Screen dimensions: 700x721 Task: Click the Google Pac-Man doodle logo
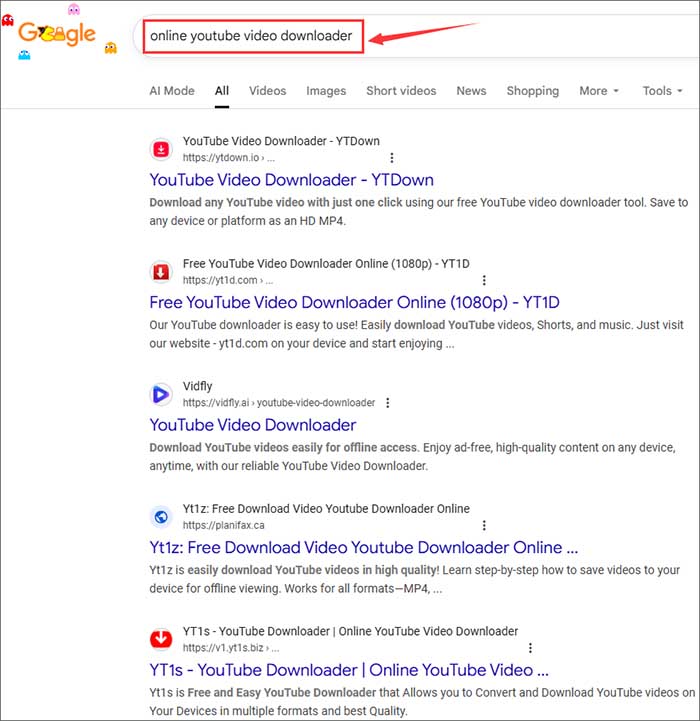57,34
